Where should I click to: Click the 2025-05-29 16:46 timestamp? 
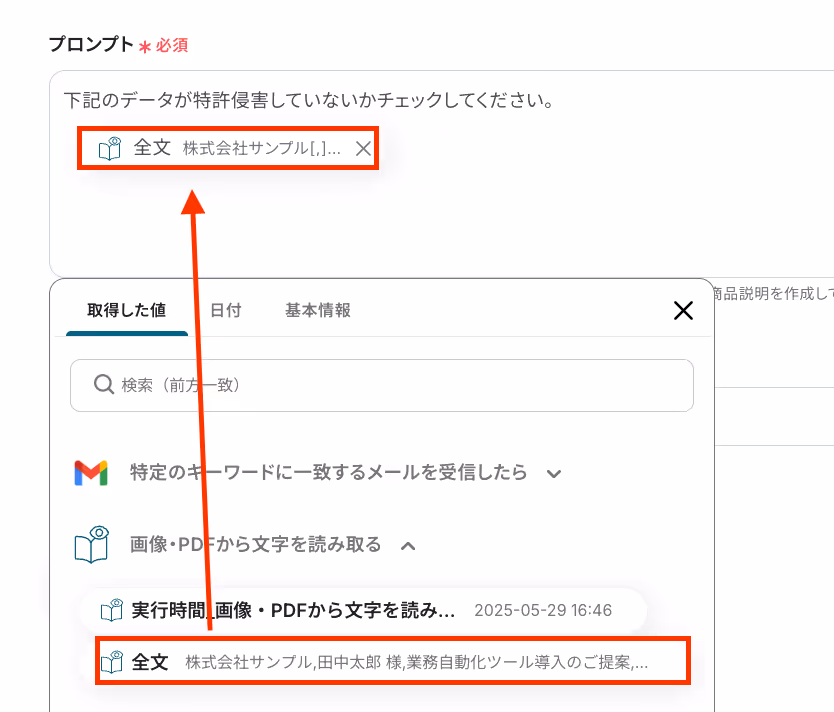point(543,610)
